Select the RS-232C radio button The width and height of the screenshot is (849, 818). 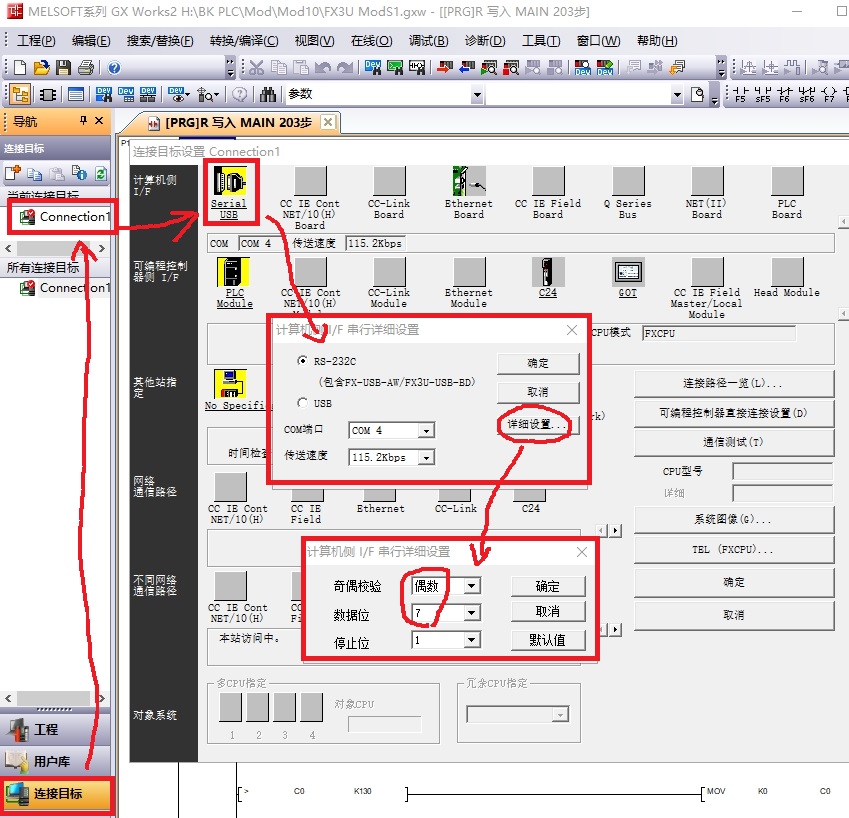point(303,362)
